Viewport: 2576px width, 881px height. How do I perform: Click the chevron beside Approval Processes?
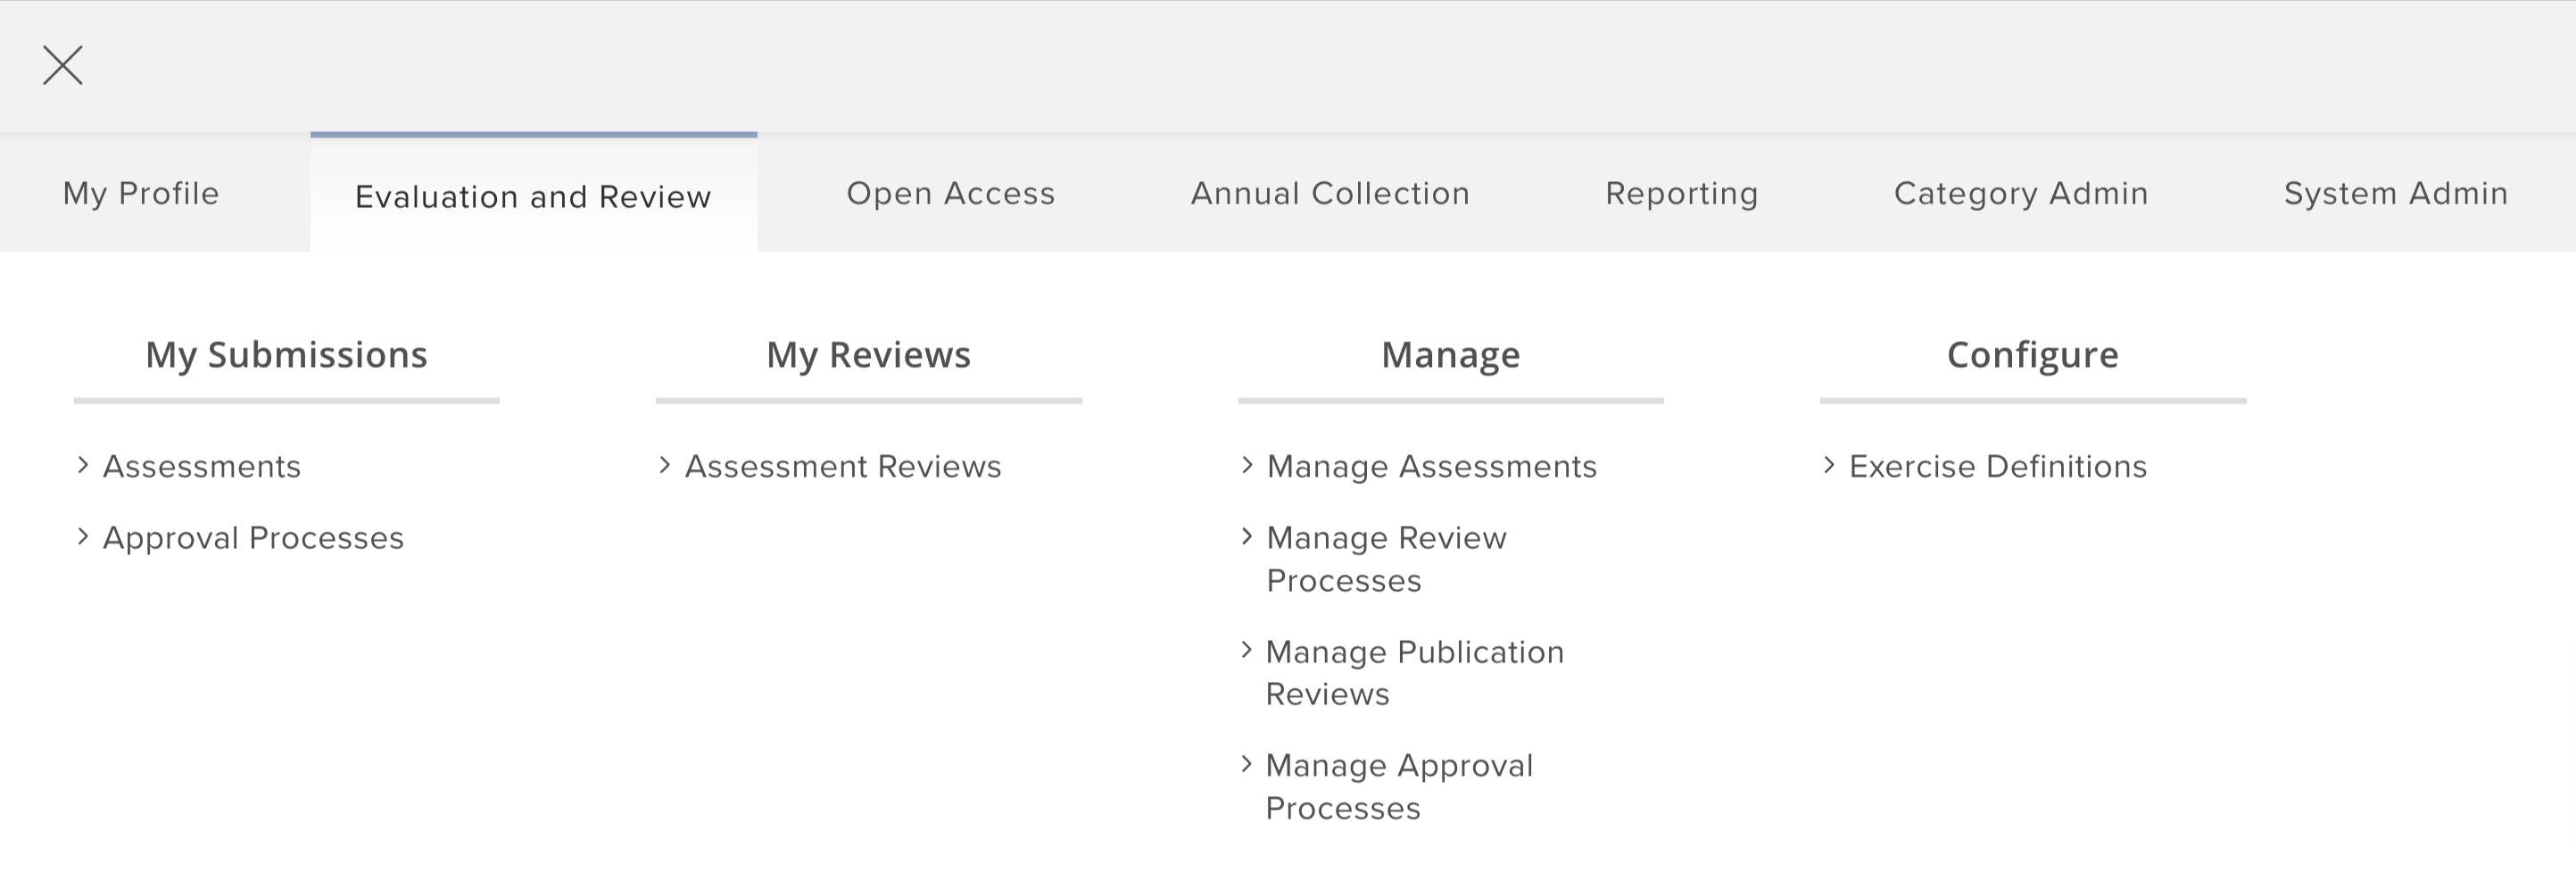83,536
